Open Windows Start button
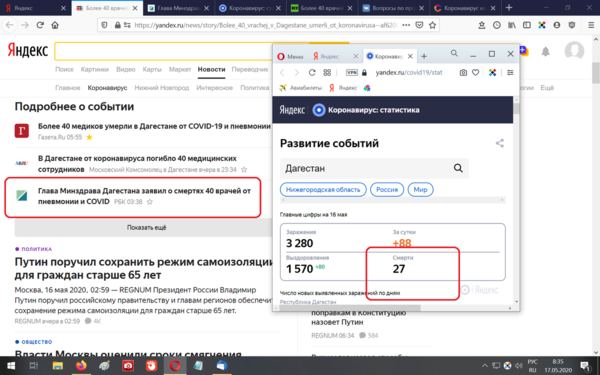This screenshot has width=600, height=375. (11, 366)
